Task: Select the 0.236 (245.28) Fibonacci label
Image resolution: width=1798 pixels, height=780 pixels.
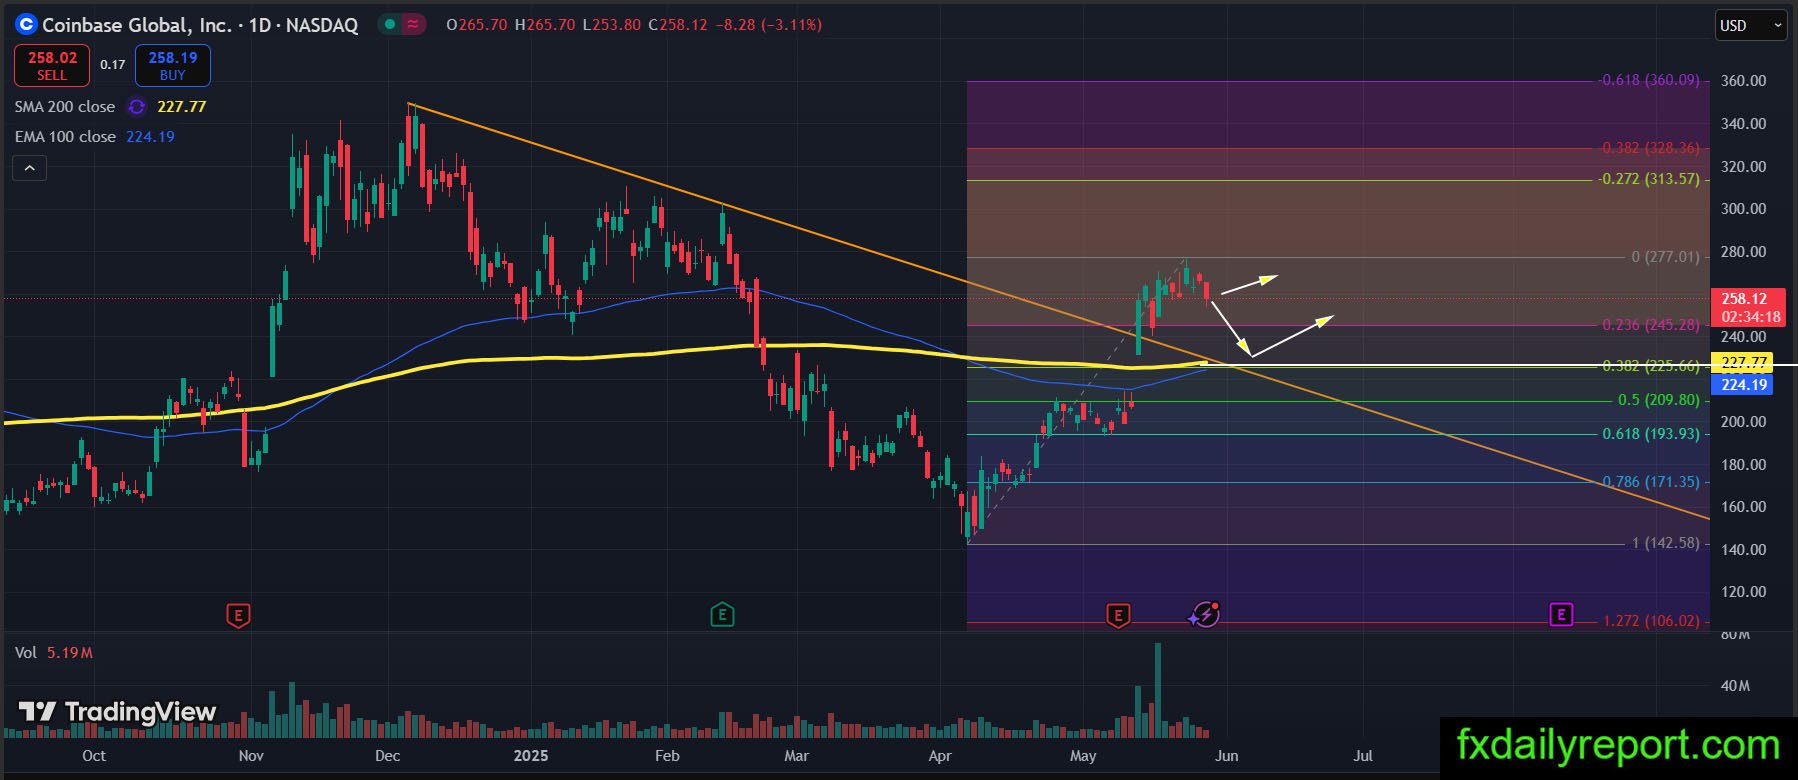Action: point(1651,325)
